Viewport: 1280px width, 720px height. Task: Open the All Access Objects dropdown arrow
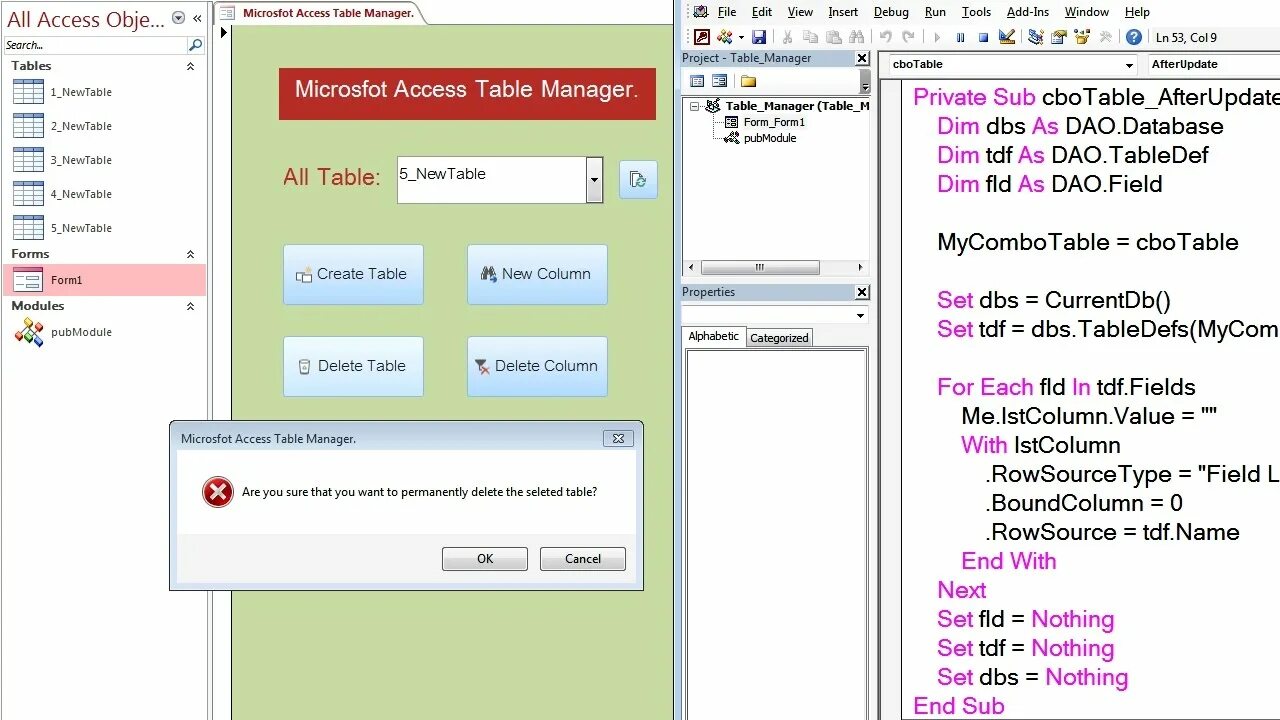(x=178, y=18)
